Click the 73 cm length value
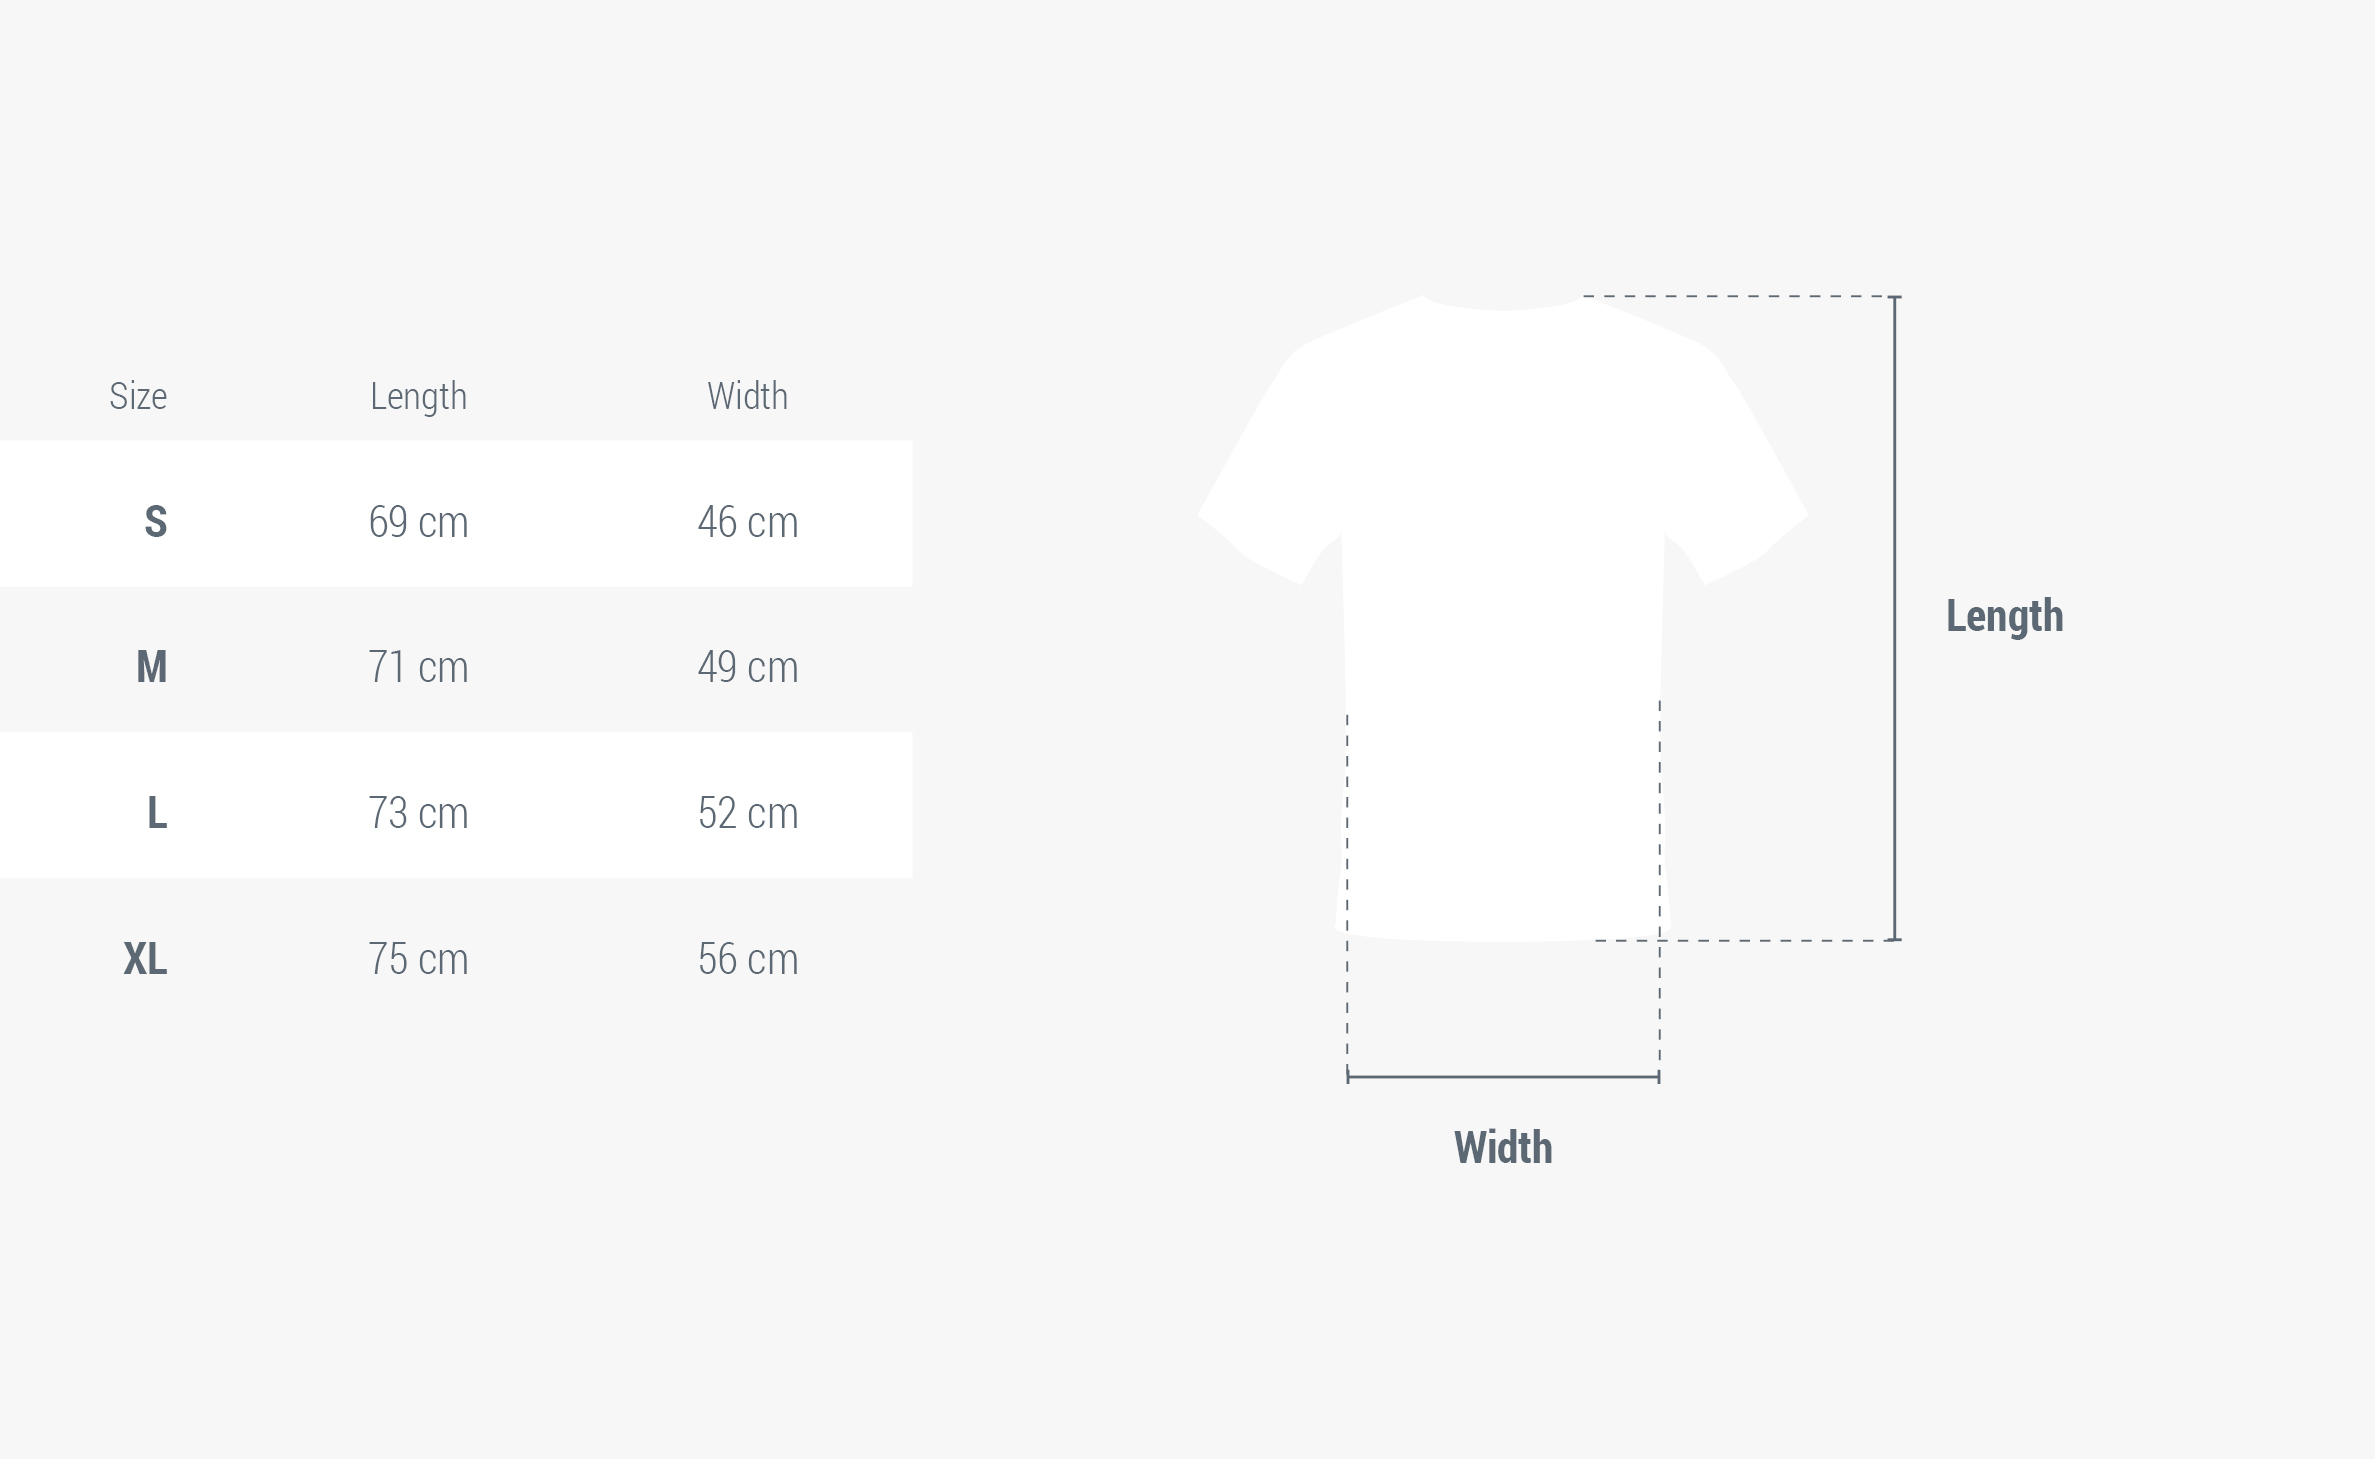The height and width of the screenshot is (1459, 2375). [418, 813]
